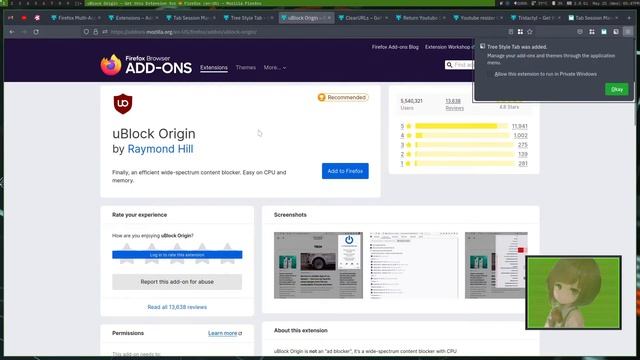Select the third pinned tab
This screenshot has width=640, height=360.
37,18
